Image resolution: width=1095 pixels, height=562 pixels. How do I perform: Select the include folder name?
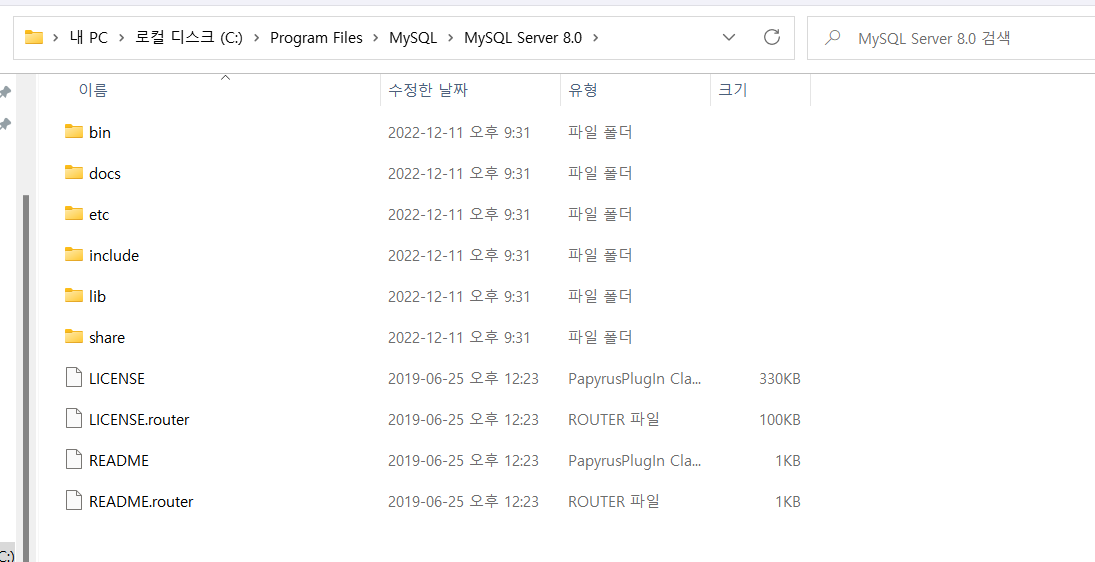[x=114, y=256]
